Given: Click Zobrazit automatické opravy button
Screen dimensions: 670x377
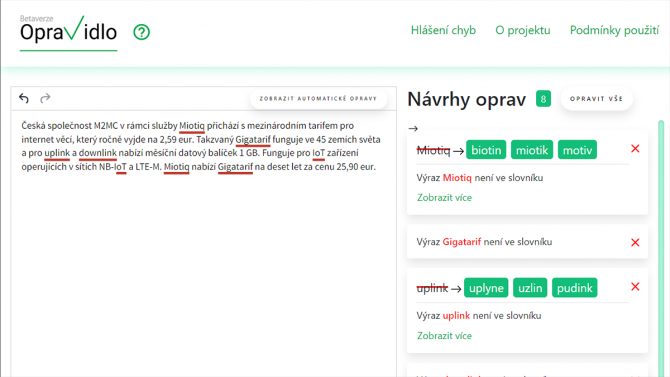Looking at the screenshot, I should (x=318, y=99).
